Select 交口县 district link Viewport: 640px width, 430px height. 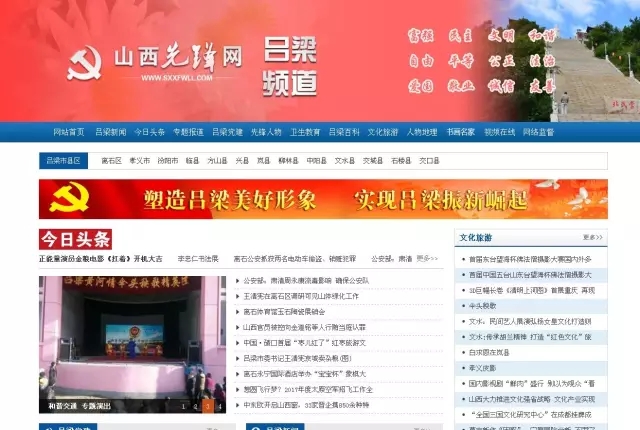429,161
